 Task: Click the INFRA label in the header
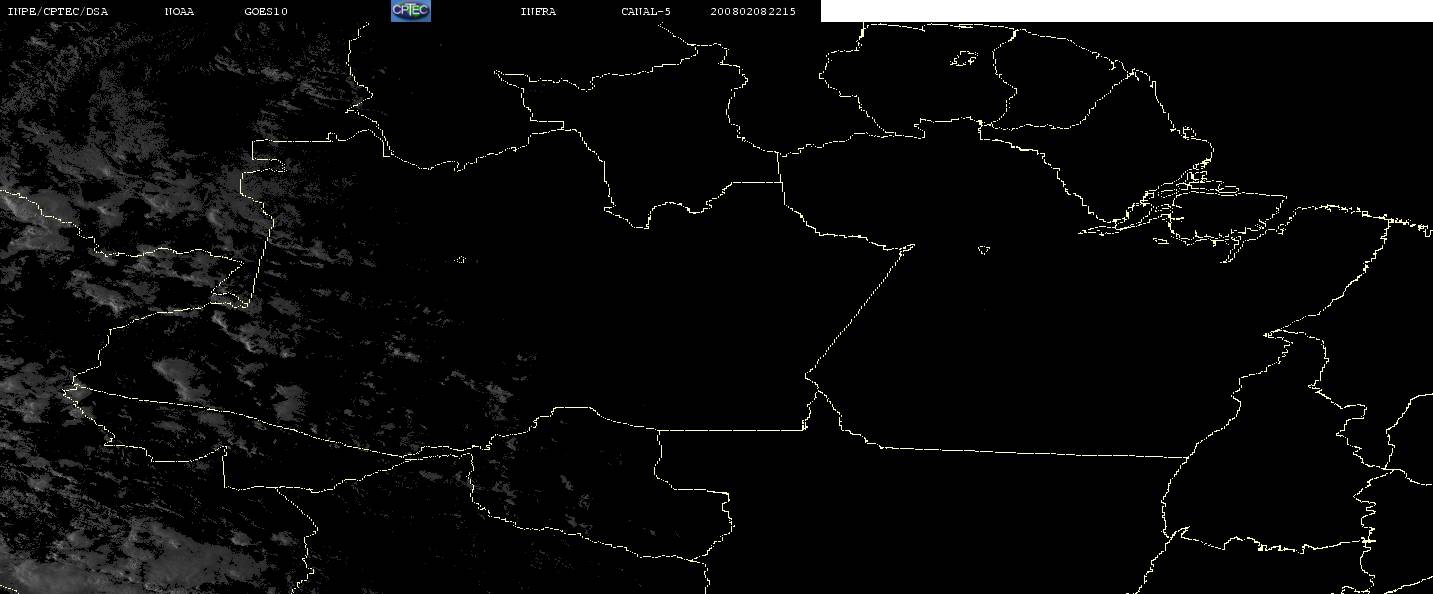tap(538, 11)
